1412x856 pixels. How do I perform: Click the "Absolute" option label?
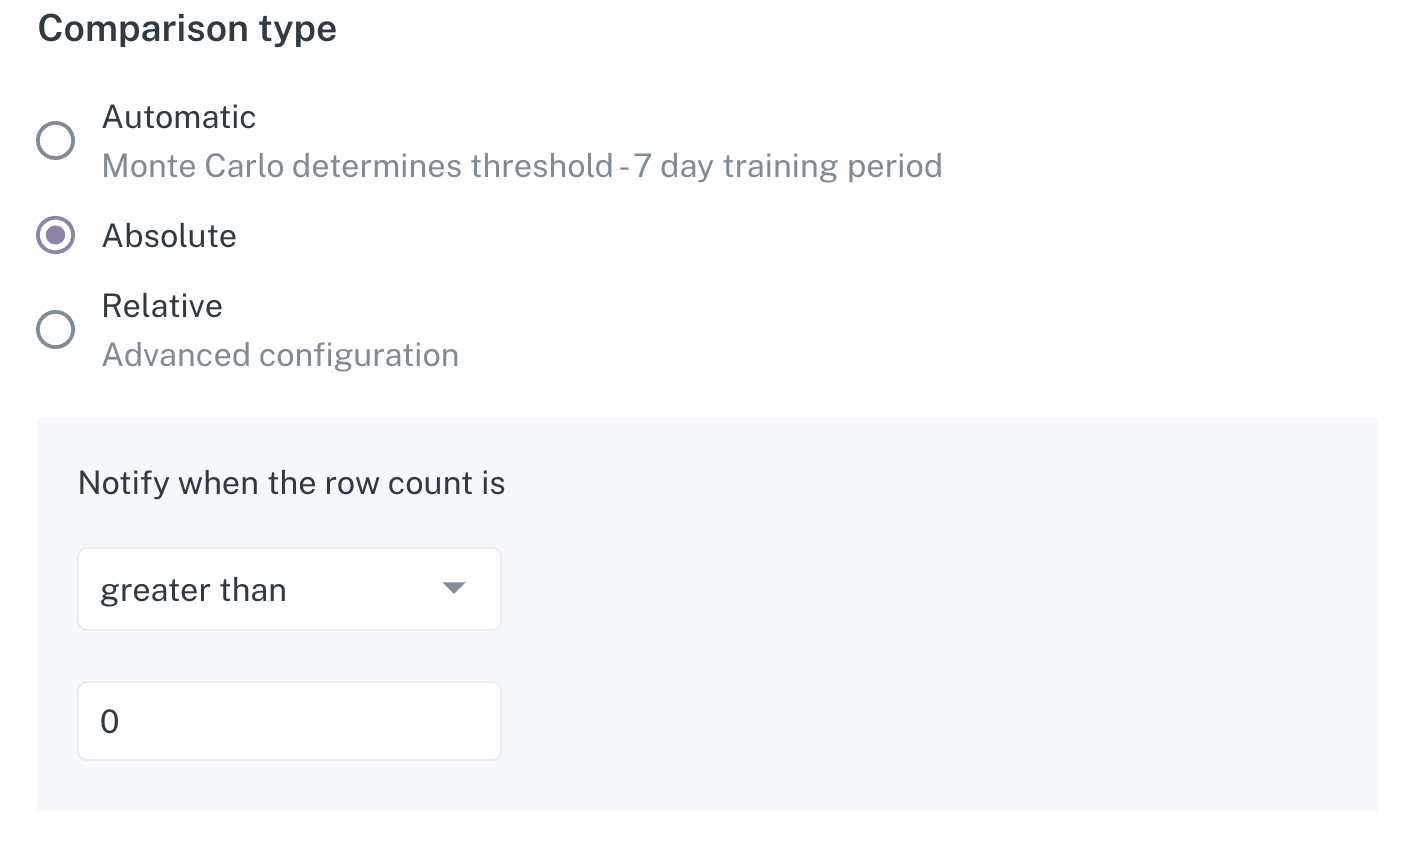tap(170, 236)
